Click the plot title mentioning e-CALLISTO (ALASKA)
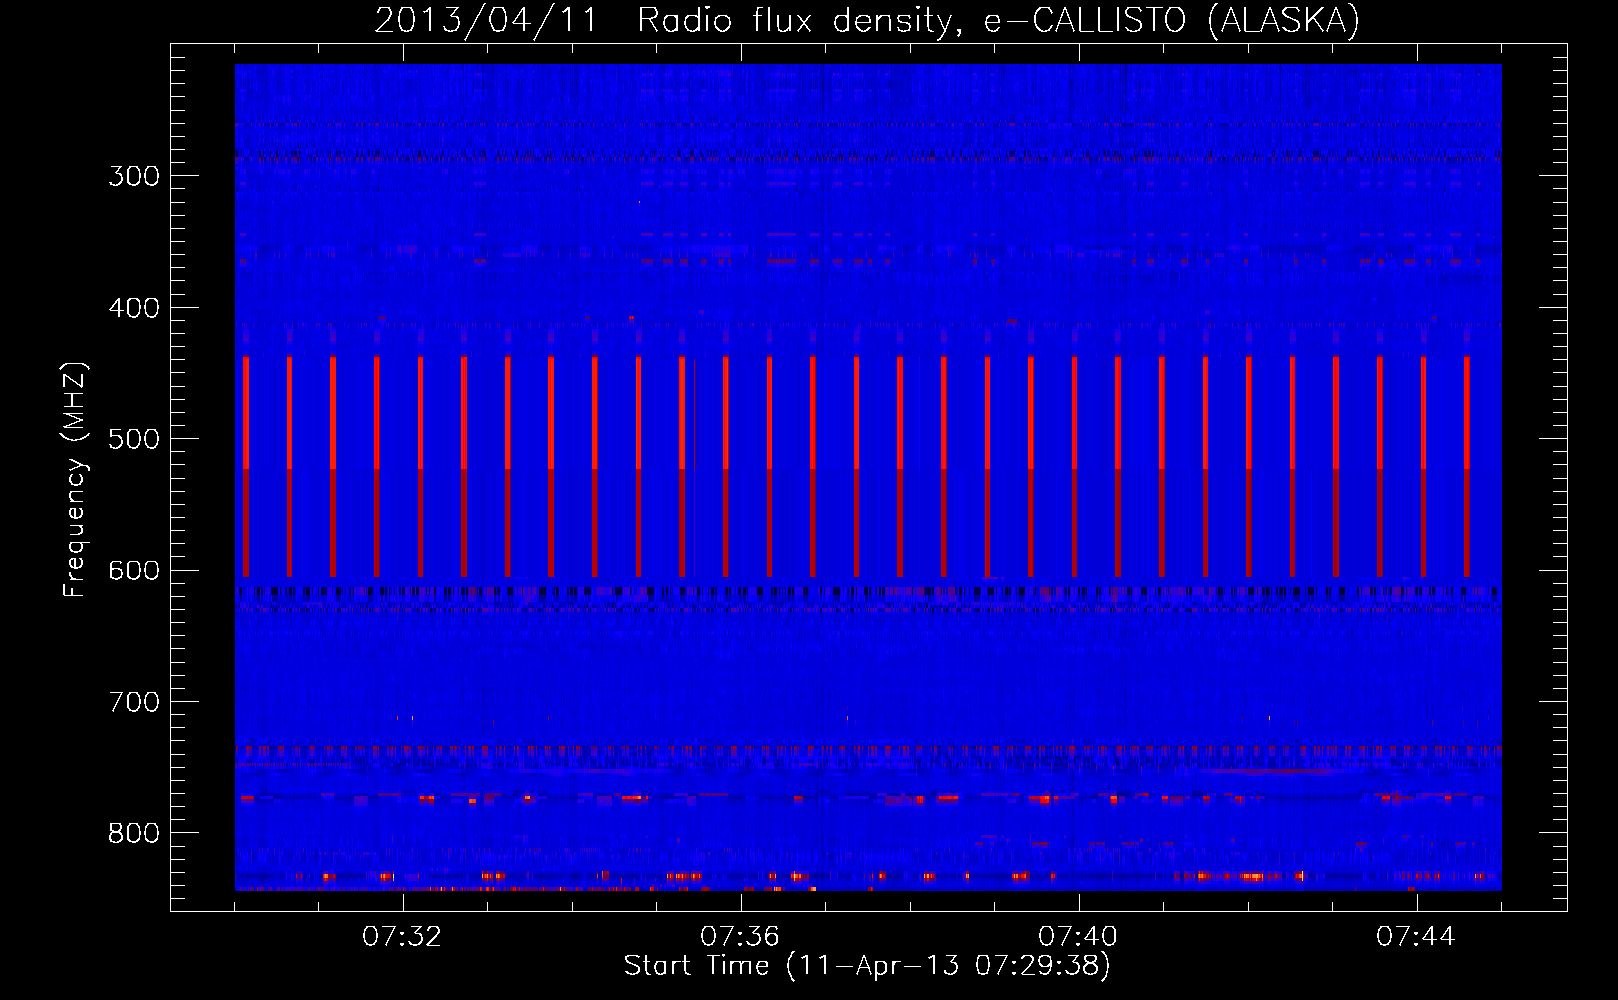 (867, 20)
